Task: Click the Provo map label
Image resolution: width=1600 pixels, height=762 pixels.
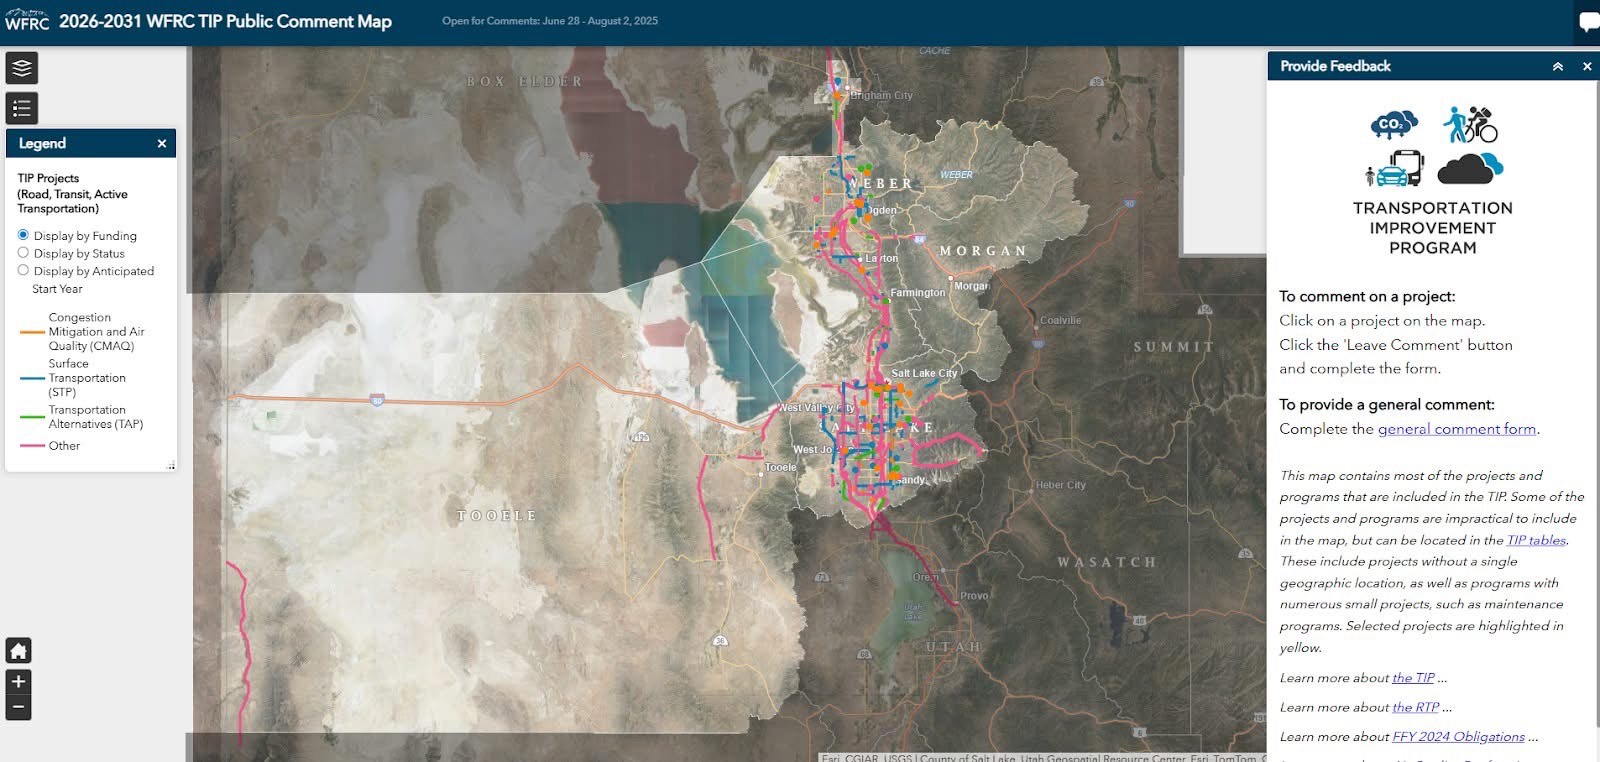Action: tap(974, 596)
